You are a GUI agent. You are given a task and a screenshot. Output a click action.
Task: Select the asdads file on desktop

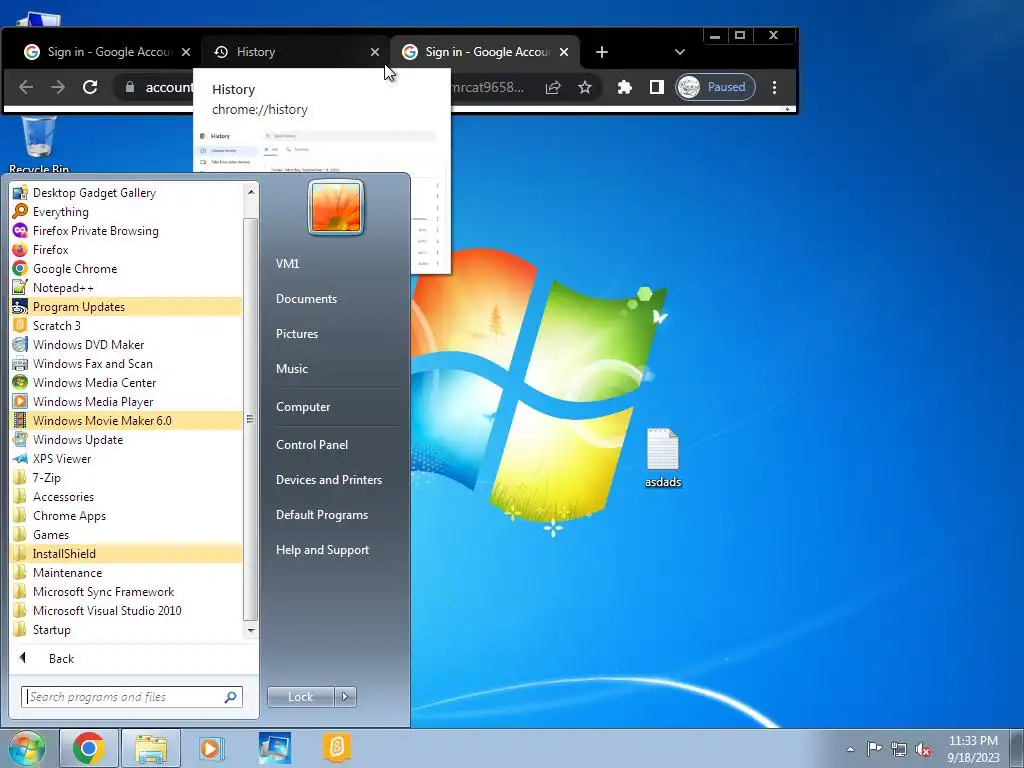(663, 458)
